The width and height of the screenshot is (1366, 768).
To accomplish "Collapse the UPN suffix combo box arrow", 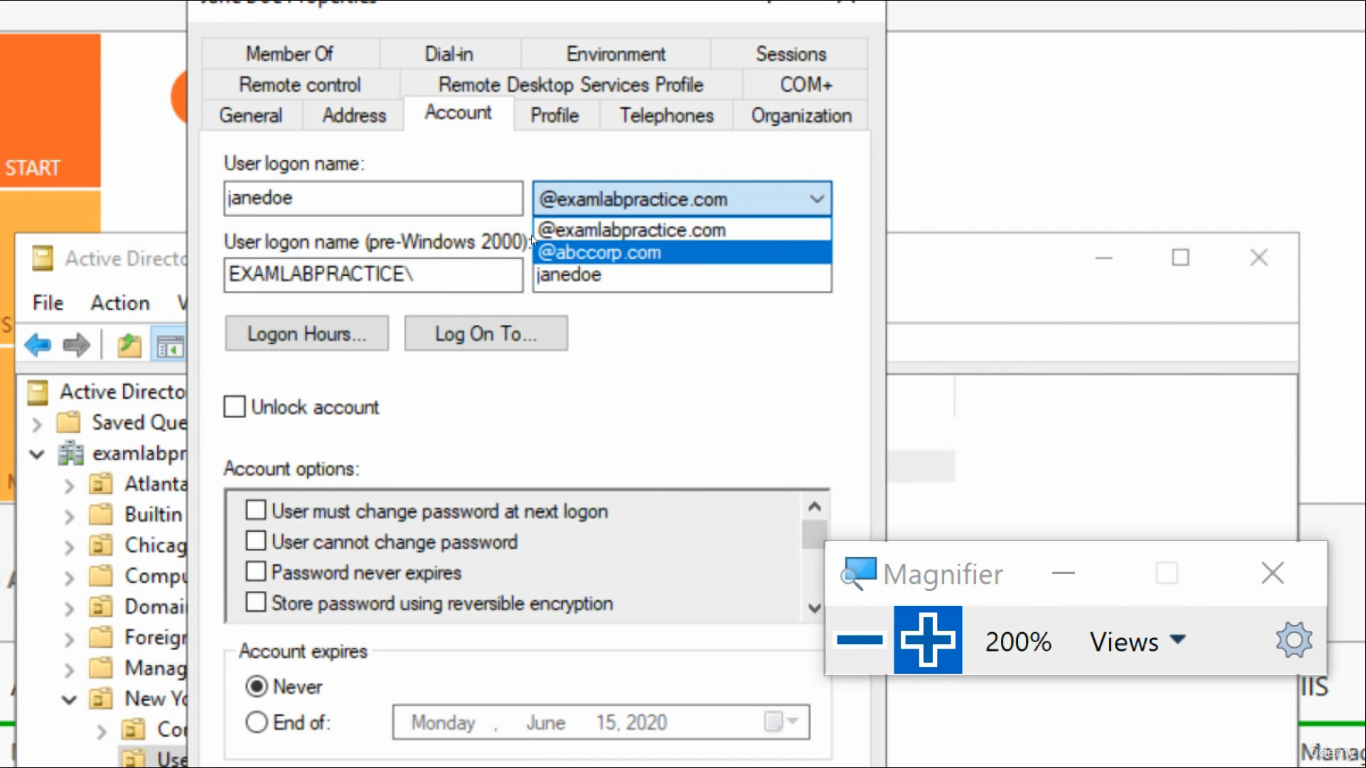I will coord(817,199).
